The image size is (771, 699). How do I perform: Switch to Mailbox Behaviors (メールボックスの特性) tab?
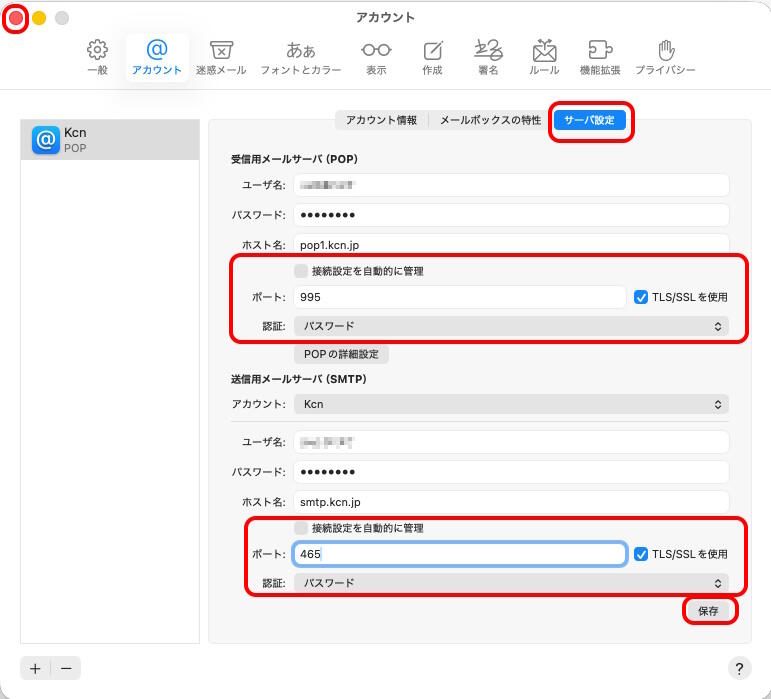pyautogui.click(x=490, y=120)
